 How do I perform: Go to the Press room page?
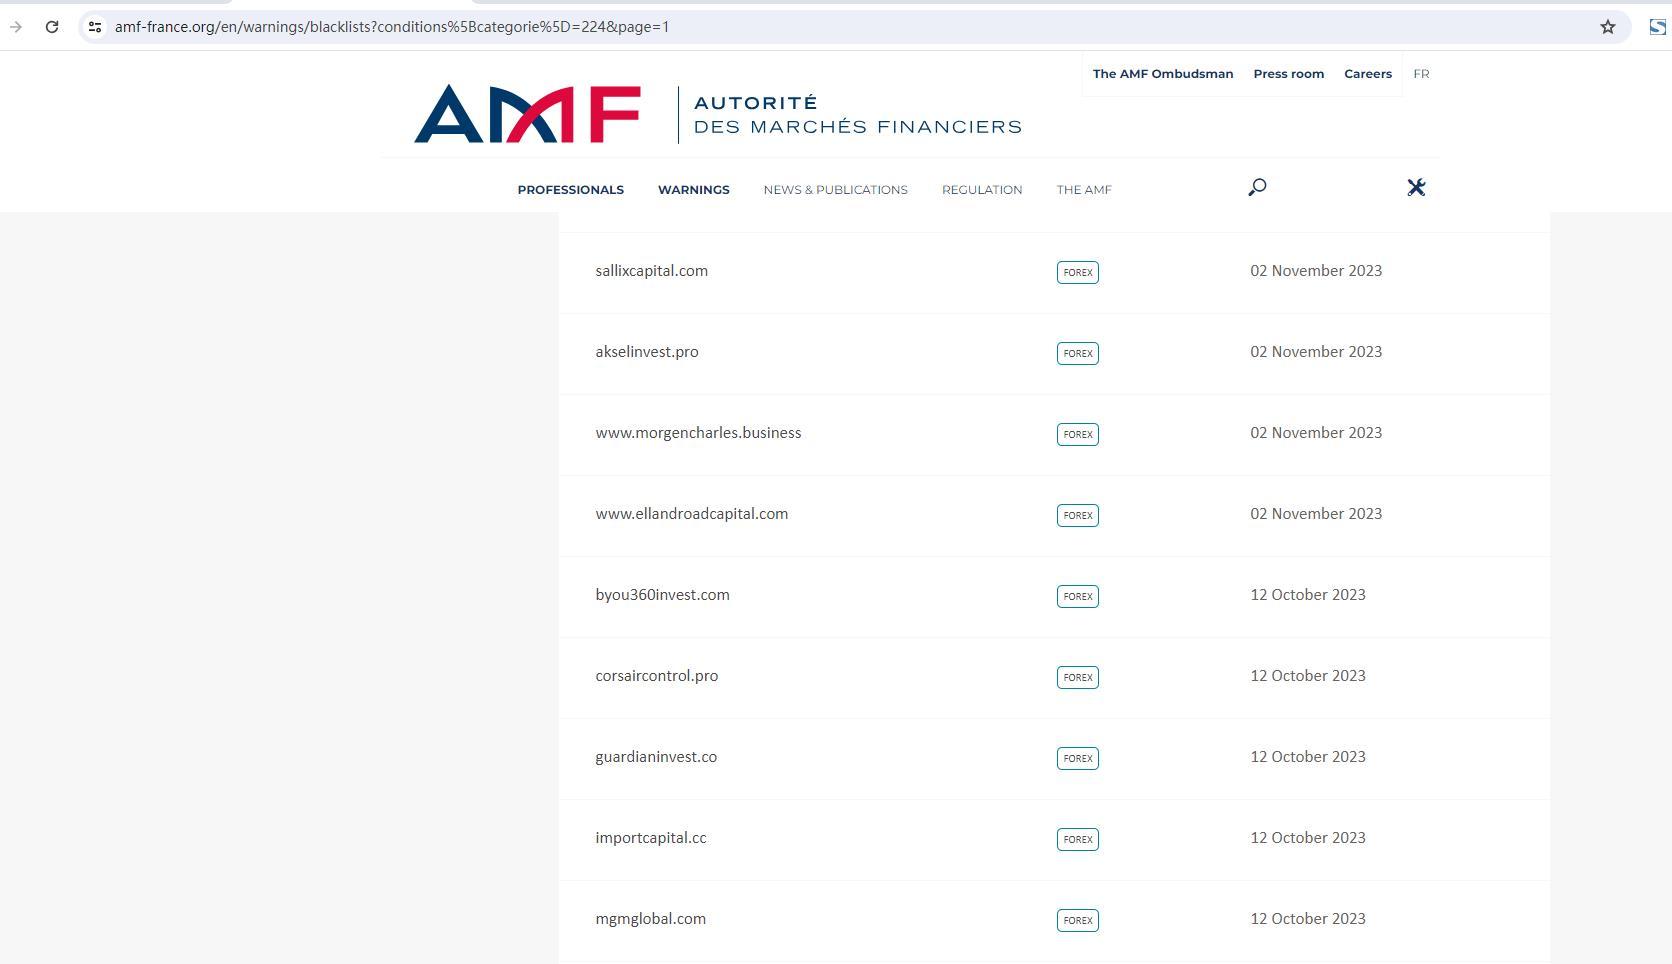click(x=1288, y=74)
